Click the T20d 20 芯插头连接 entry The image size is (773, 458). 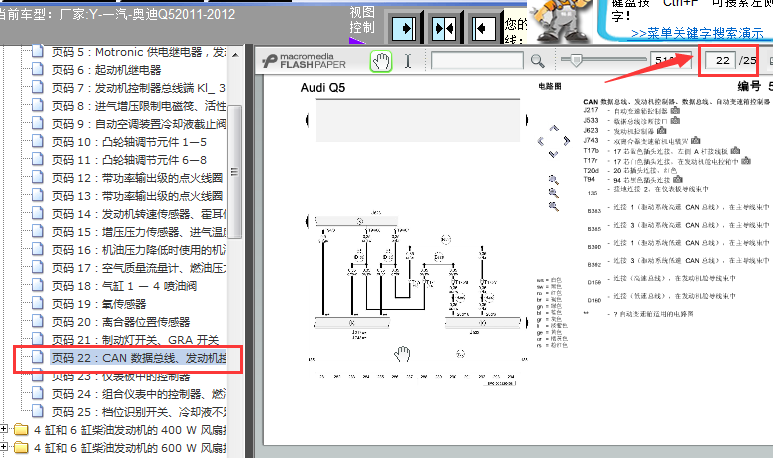630,170
